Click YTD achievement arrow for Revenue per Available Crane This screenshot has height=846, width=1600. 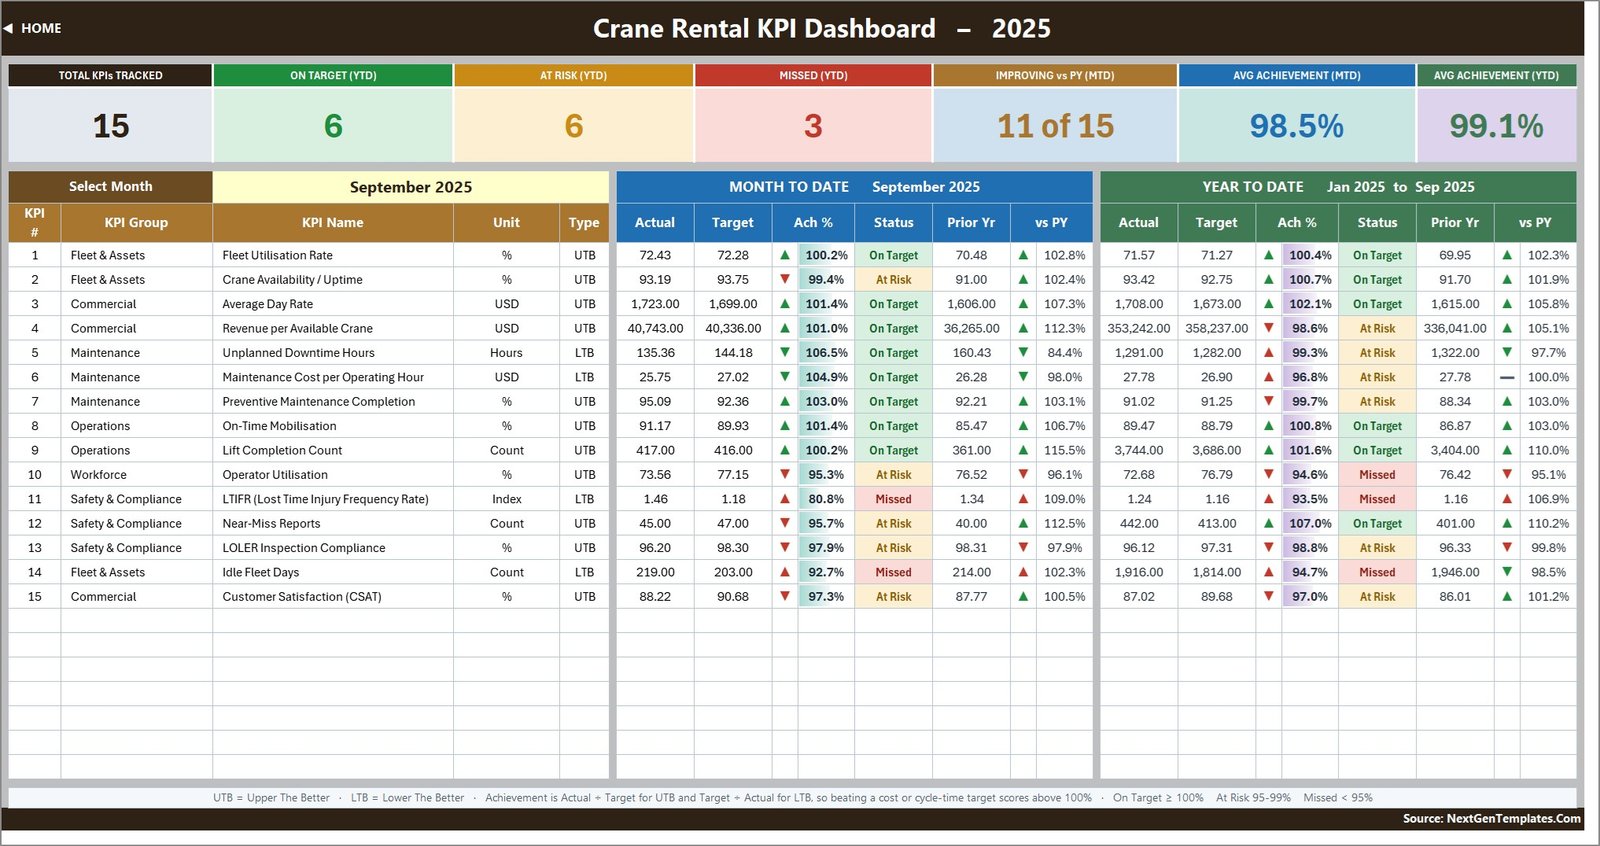point(1269,328)
